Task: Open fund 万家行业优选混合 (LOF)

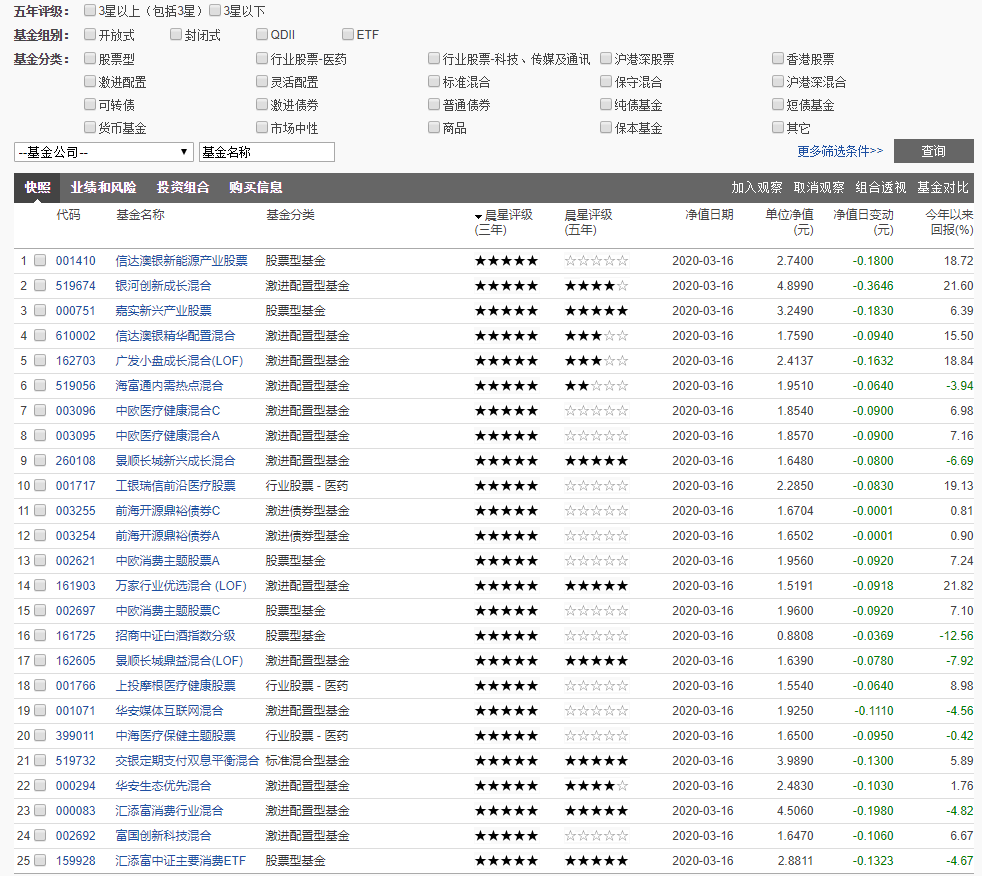Action: pos(181,586)
